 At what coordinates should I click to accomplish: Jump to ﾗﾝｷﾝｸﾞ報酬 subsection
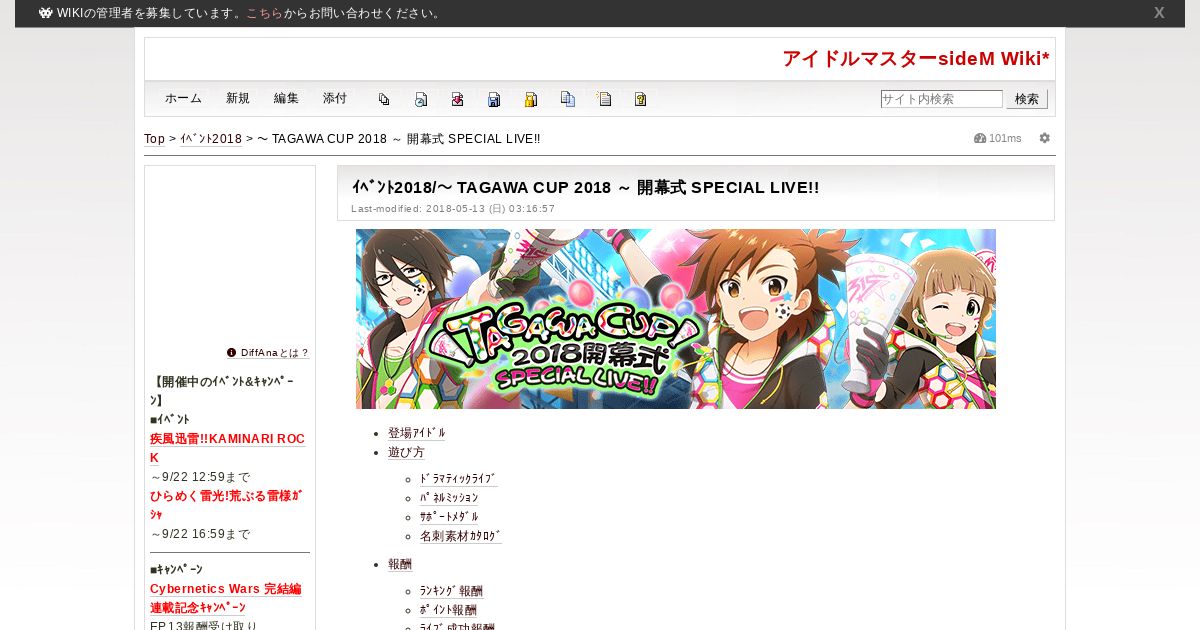point(451,591)
